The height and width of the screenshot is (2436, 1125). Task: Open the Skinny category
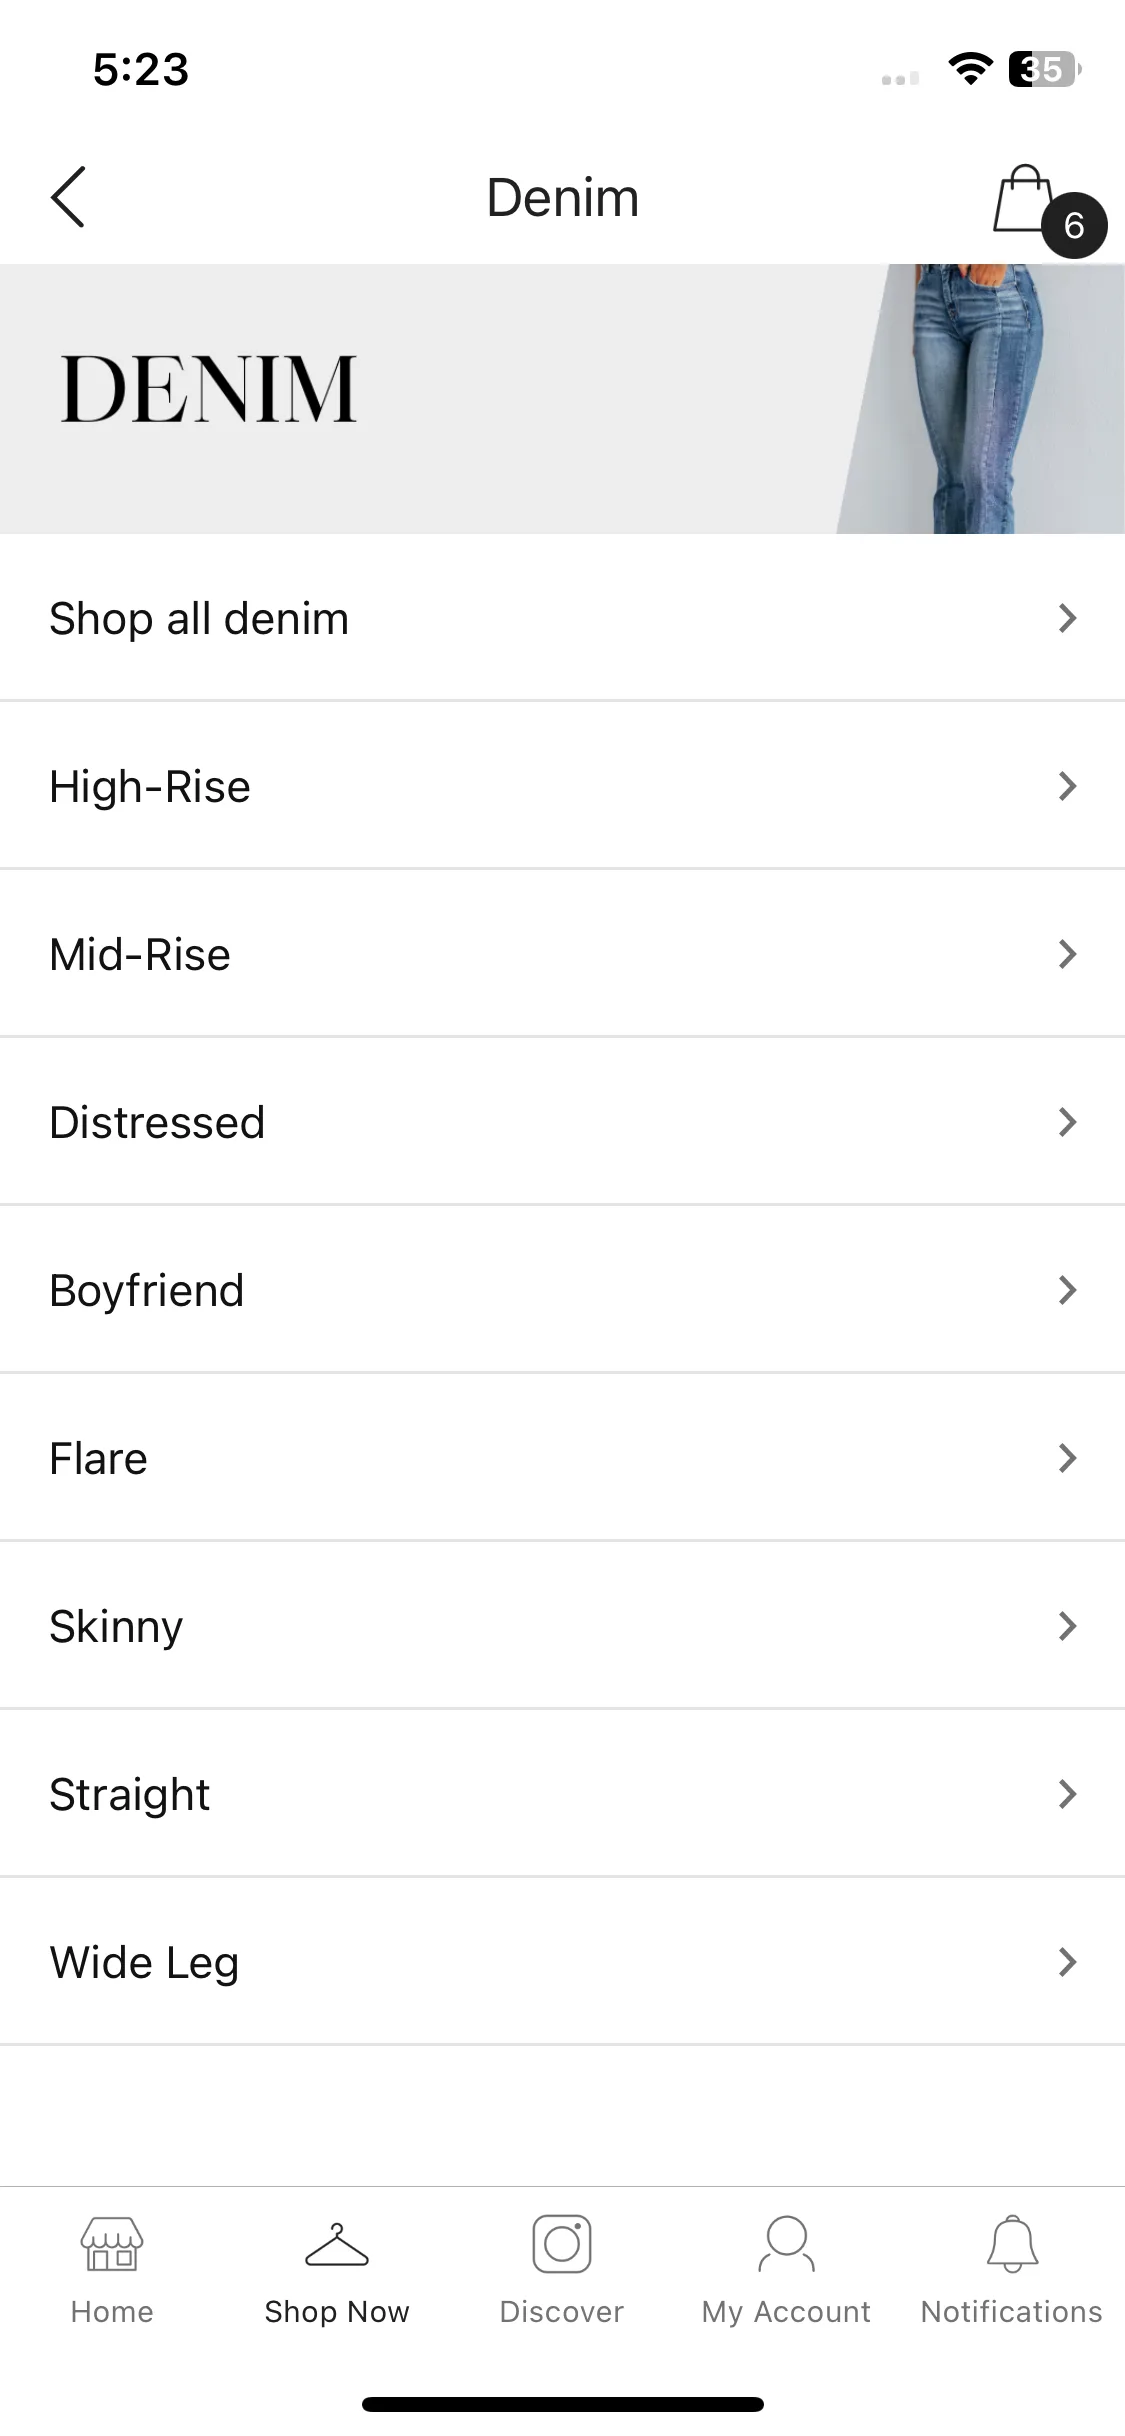coord(562,1626)
